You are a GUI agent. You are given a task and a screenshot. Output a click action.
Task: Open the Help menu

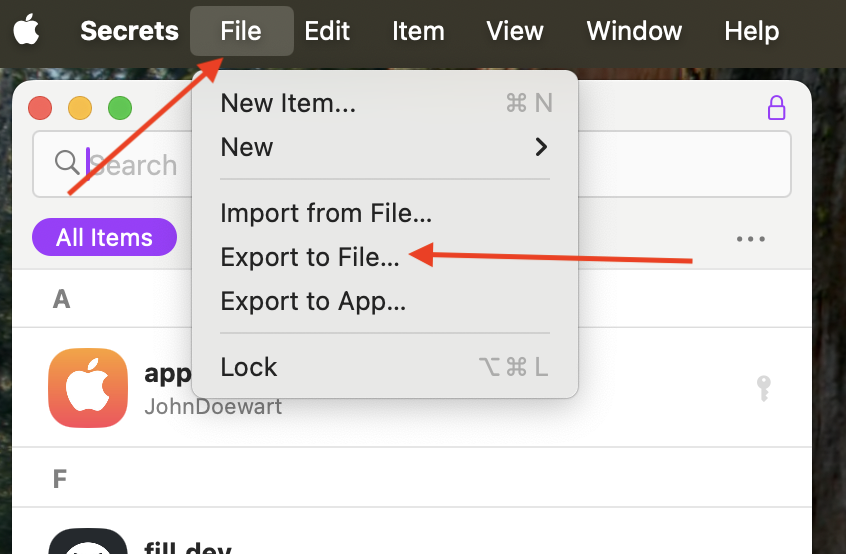pyautogui.click(x=752, y=31)
